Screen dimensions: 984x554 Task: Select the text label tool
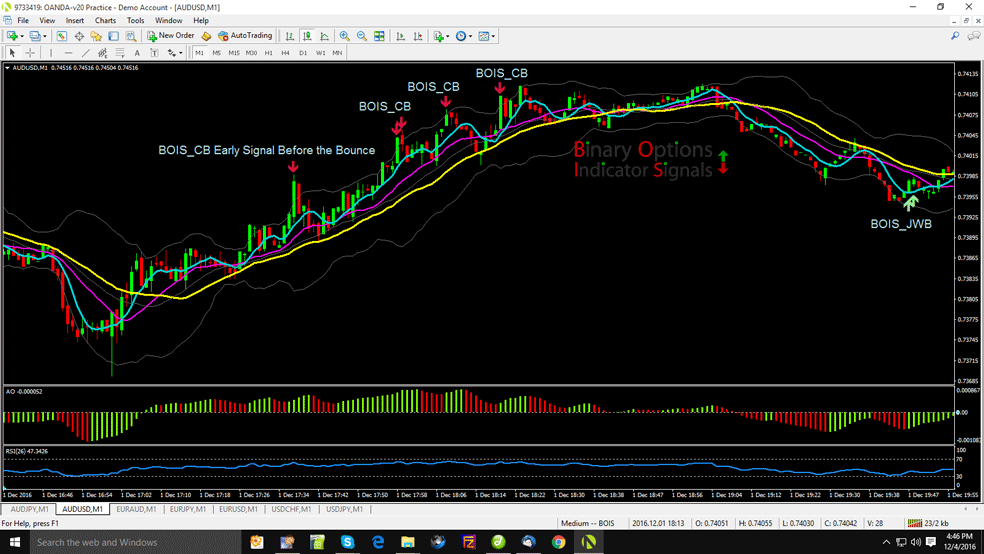136,52
